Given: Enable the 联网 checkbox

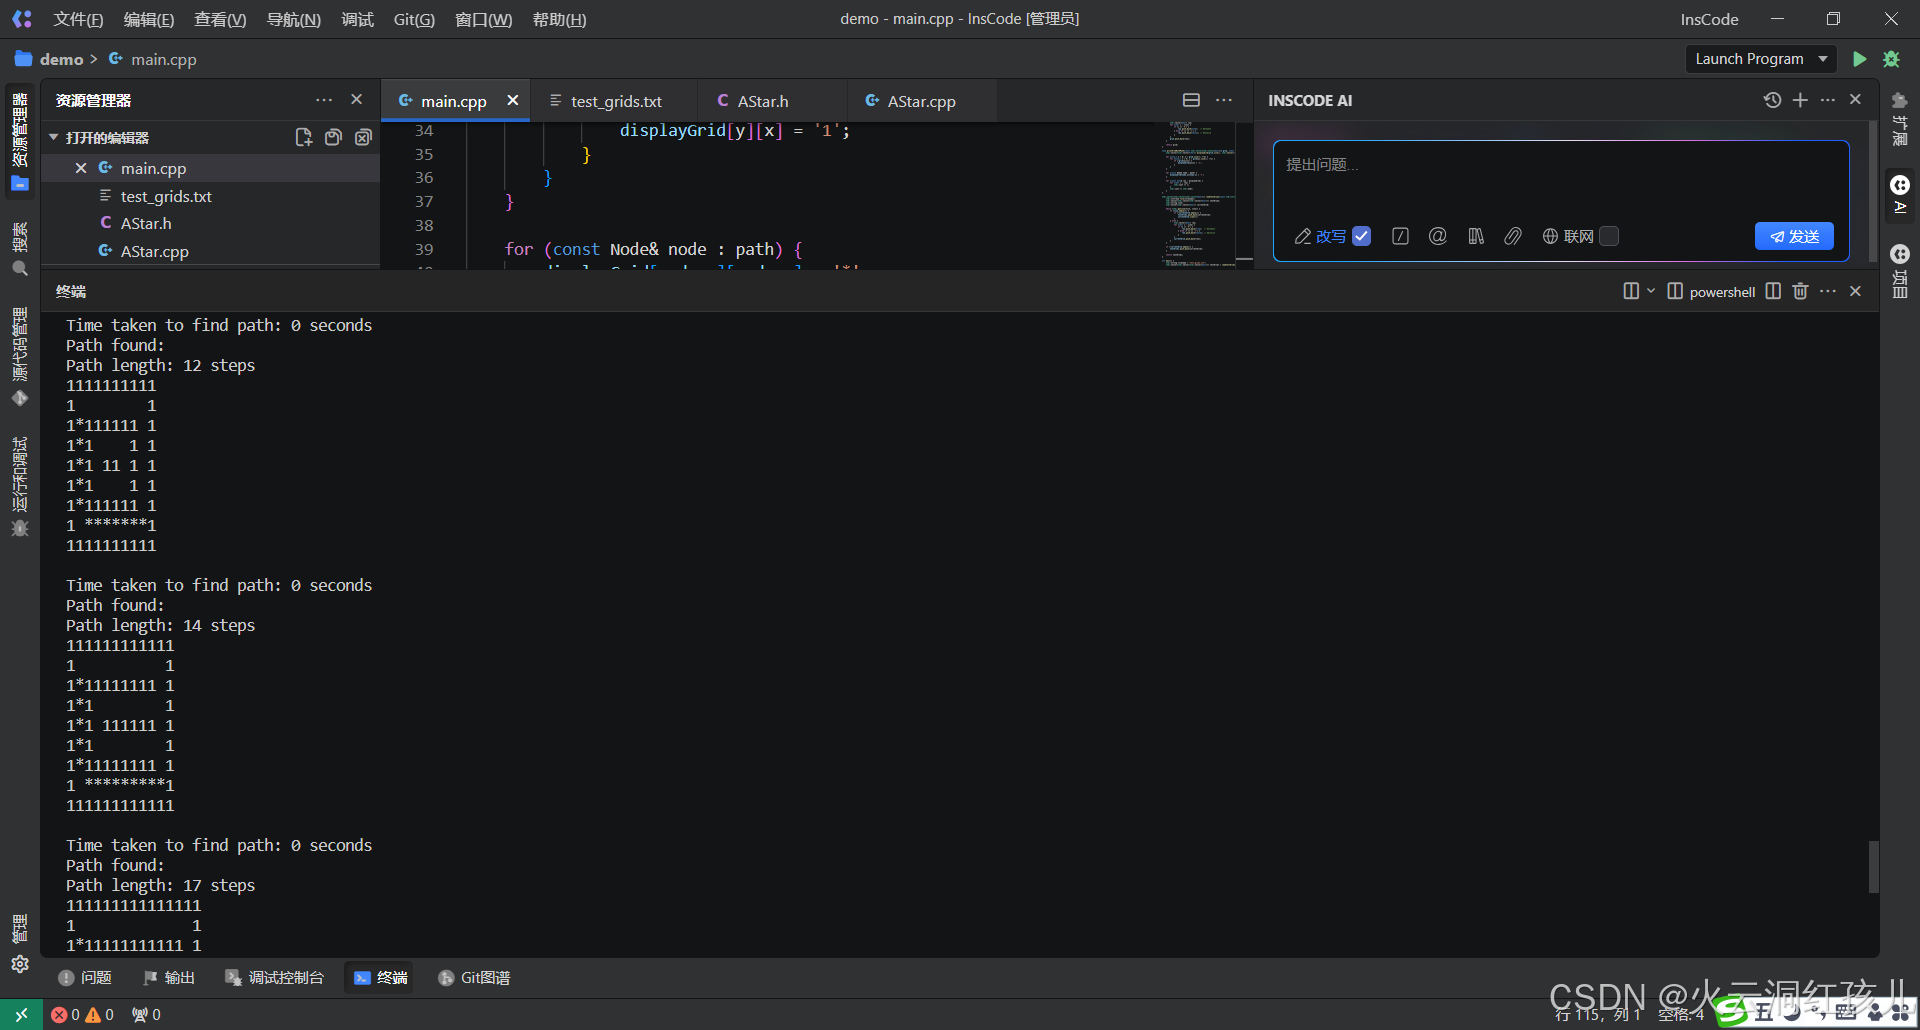Looking at the screenshot, I should tap(1609, 236).
